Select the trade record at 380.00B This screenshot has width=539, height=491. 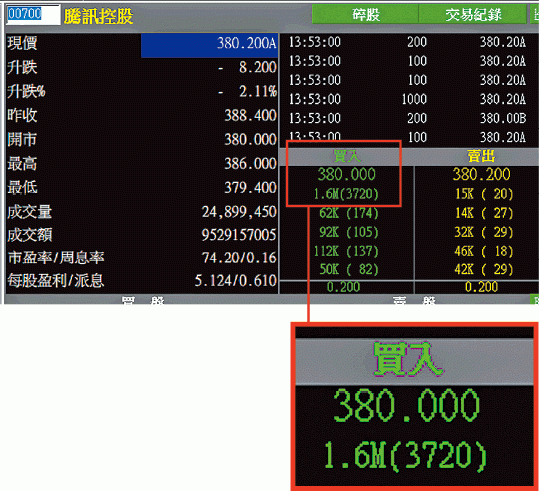pyautogui.click(x=407, y=119)
